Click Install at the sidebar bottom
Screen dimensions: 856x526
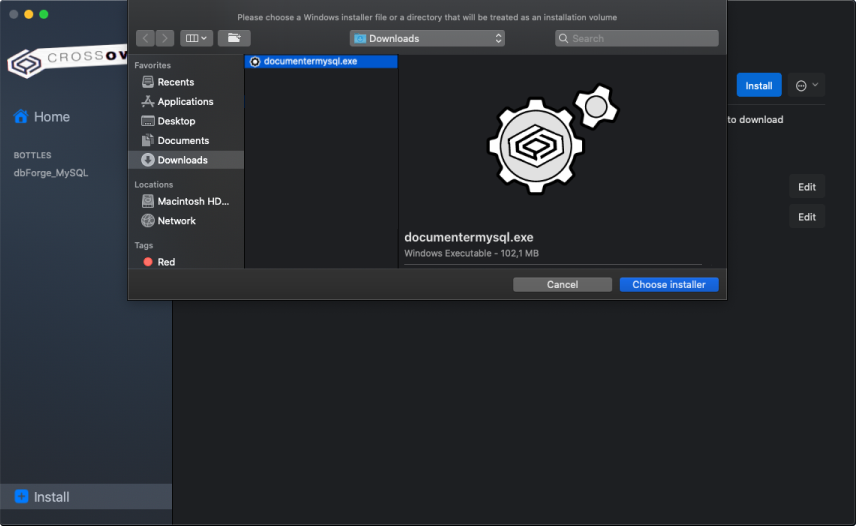tap(86, 497)
